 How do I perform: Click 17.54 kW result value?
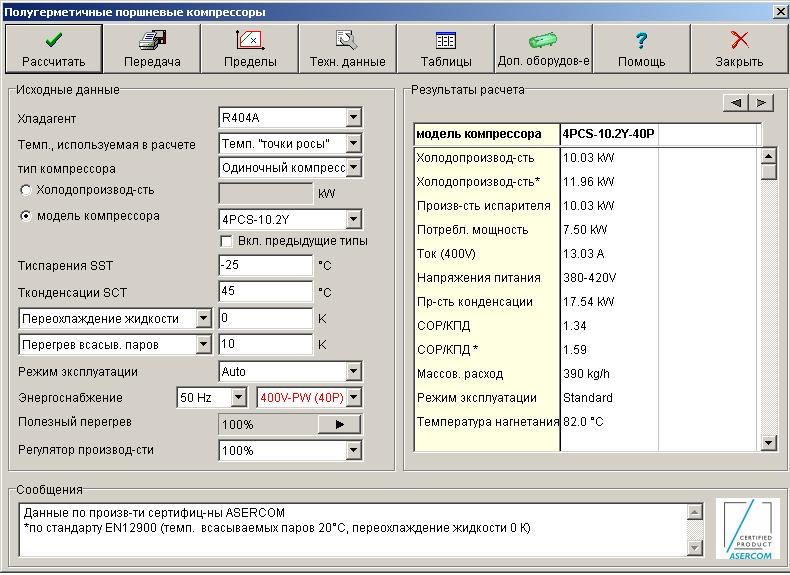coord(588,302)
